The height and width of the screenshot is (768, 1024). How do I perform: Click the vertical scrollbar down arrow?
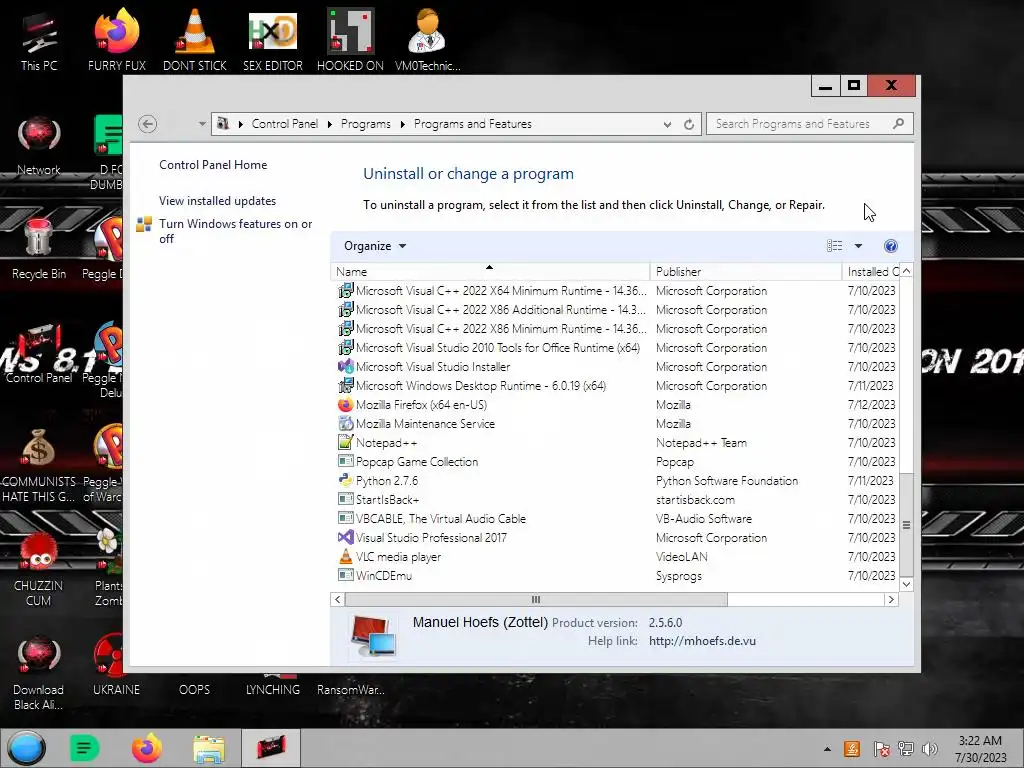coord(906,584)
